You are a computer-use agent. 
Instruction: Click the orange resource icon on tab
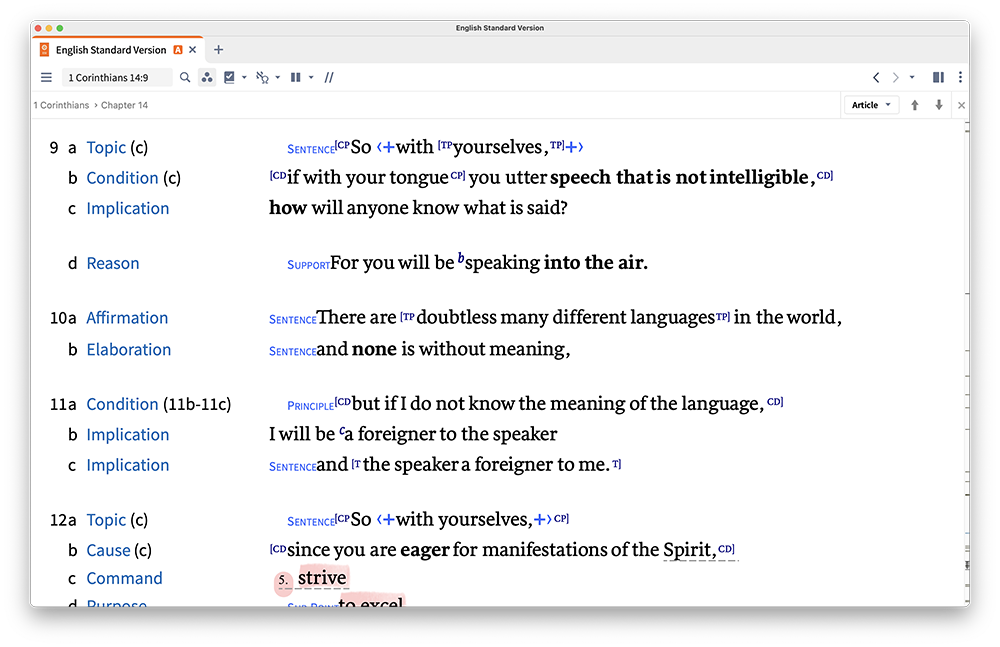click(44, 50)
